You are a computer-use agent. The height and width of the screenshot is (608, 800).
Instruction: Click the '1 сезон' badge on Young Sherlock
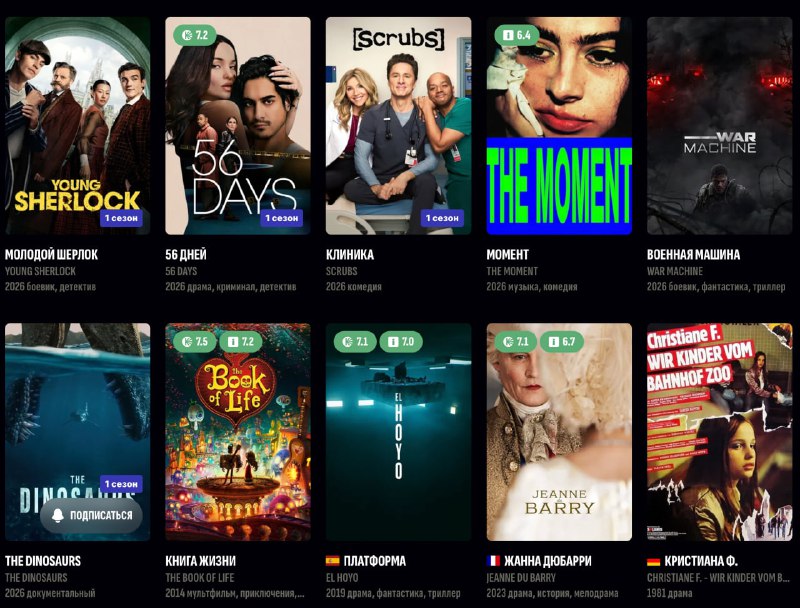[x=121, y=218]
